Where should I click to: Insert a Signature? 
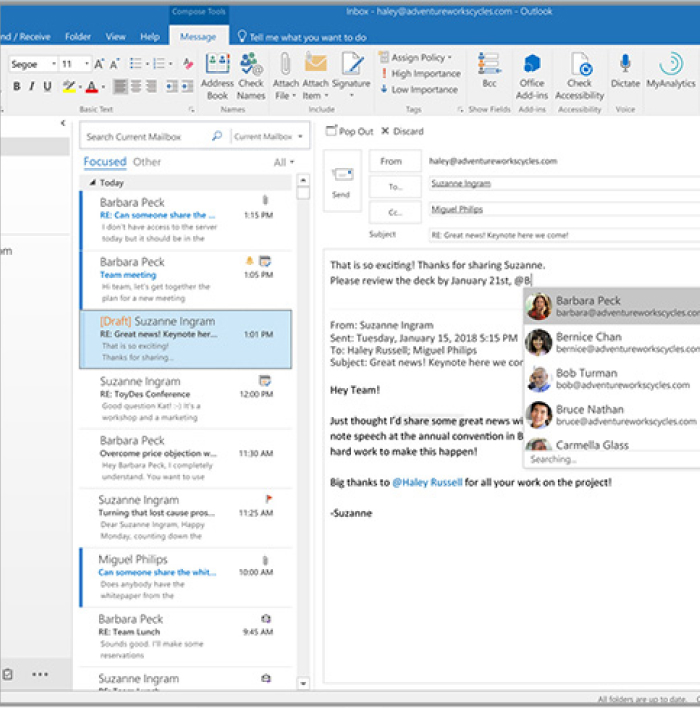pyautogui.click(x=351, y=76)
